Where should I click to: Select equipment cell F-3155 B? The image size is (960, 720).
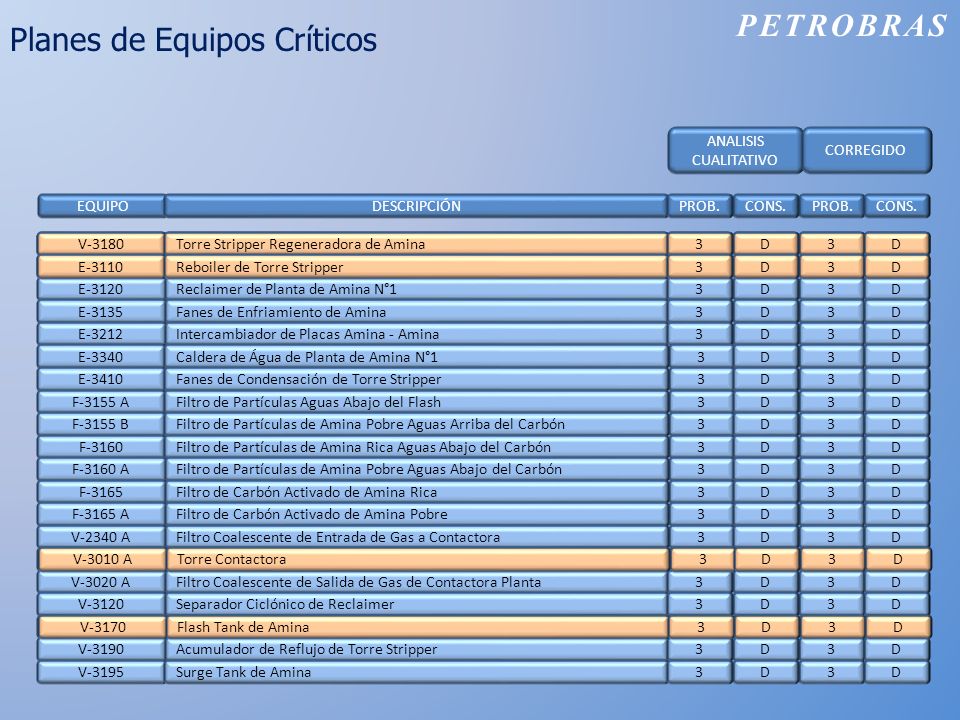click(101, 424)
